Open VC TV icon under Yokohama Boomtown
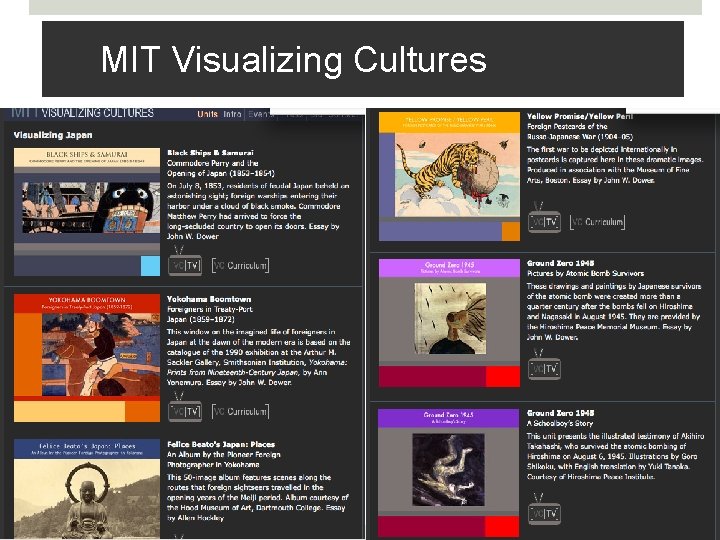 click(185, 408)
